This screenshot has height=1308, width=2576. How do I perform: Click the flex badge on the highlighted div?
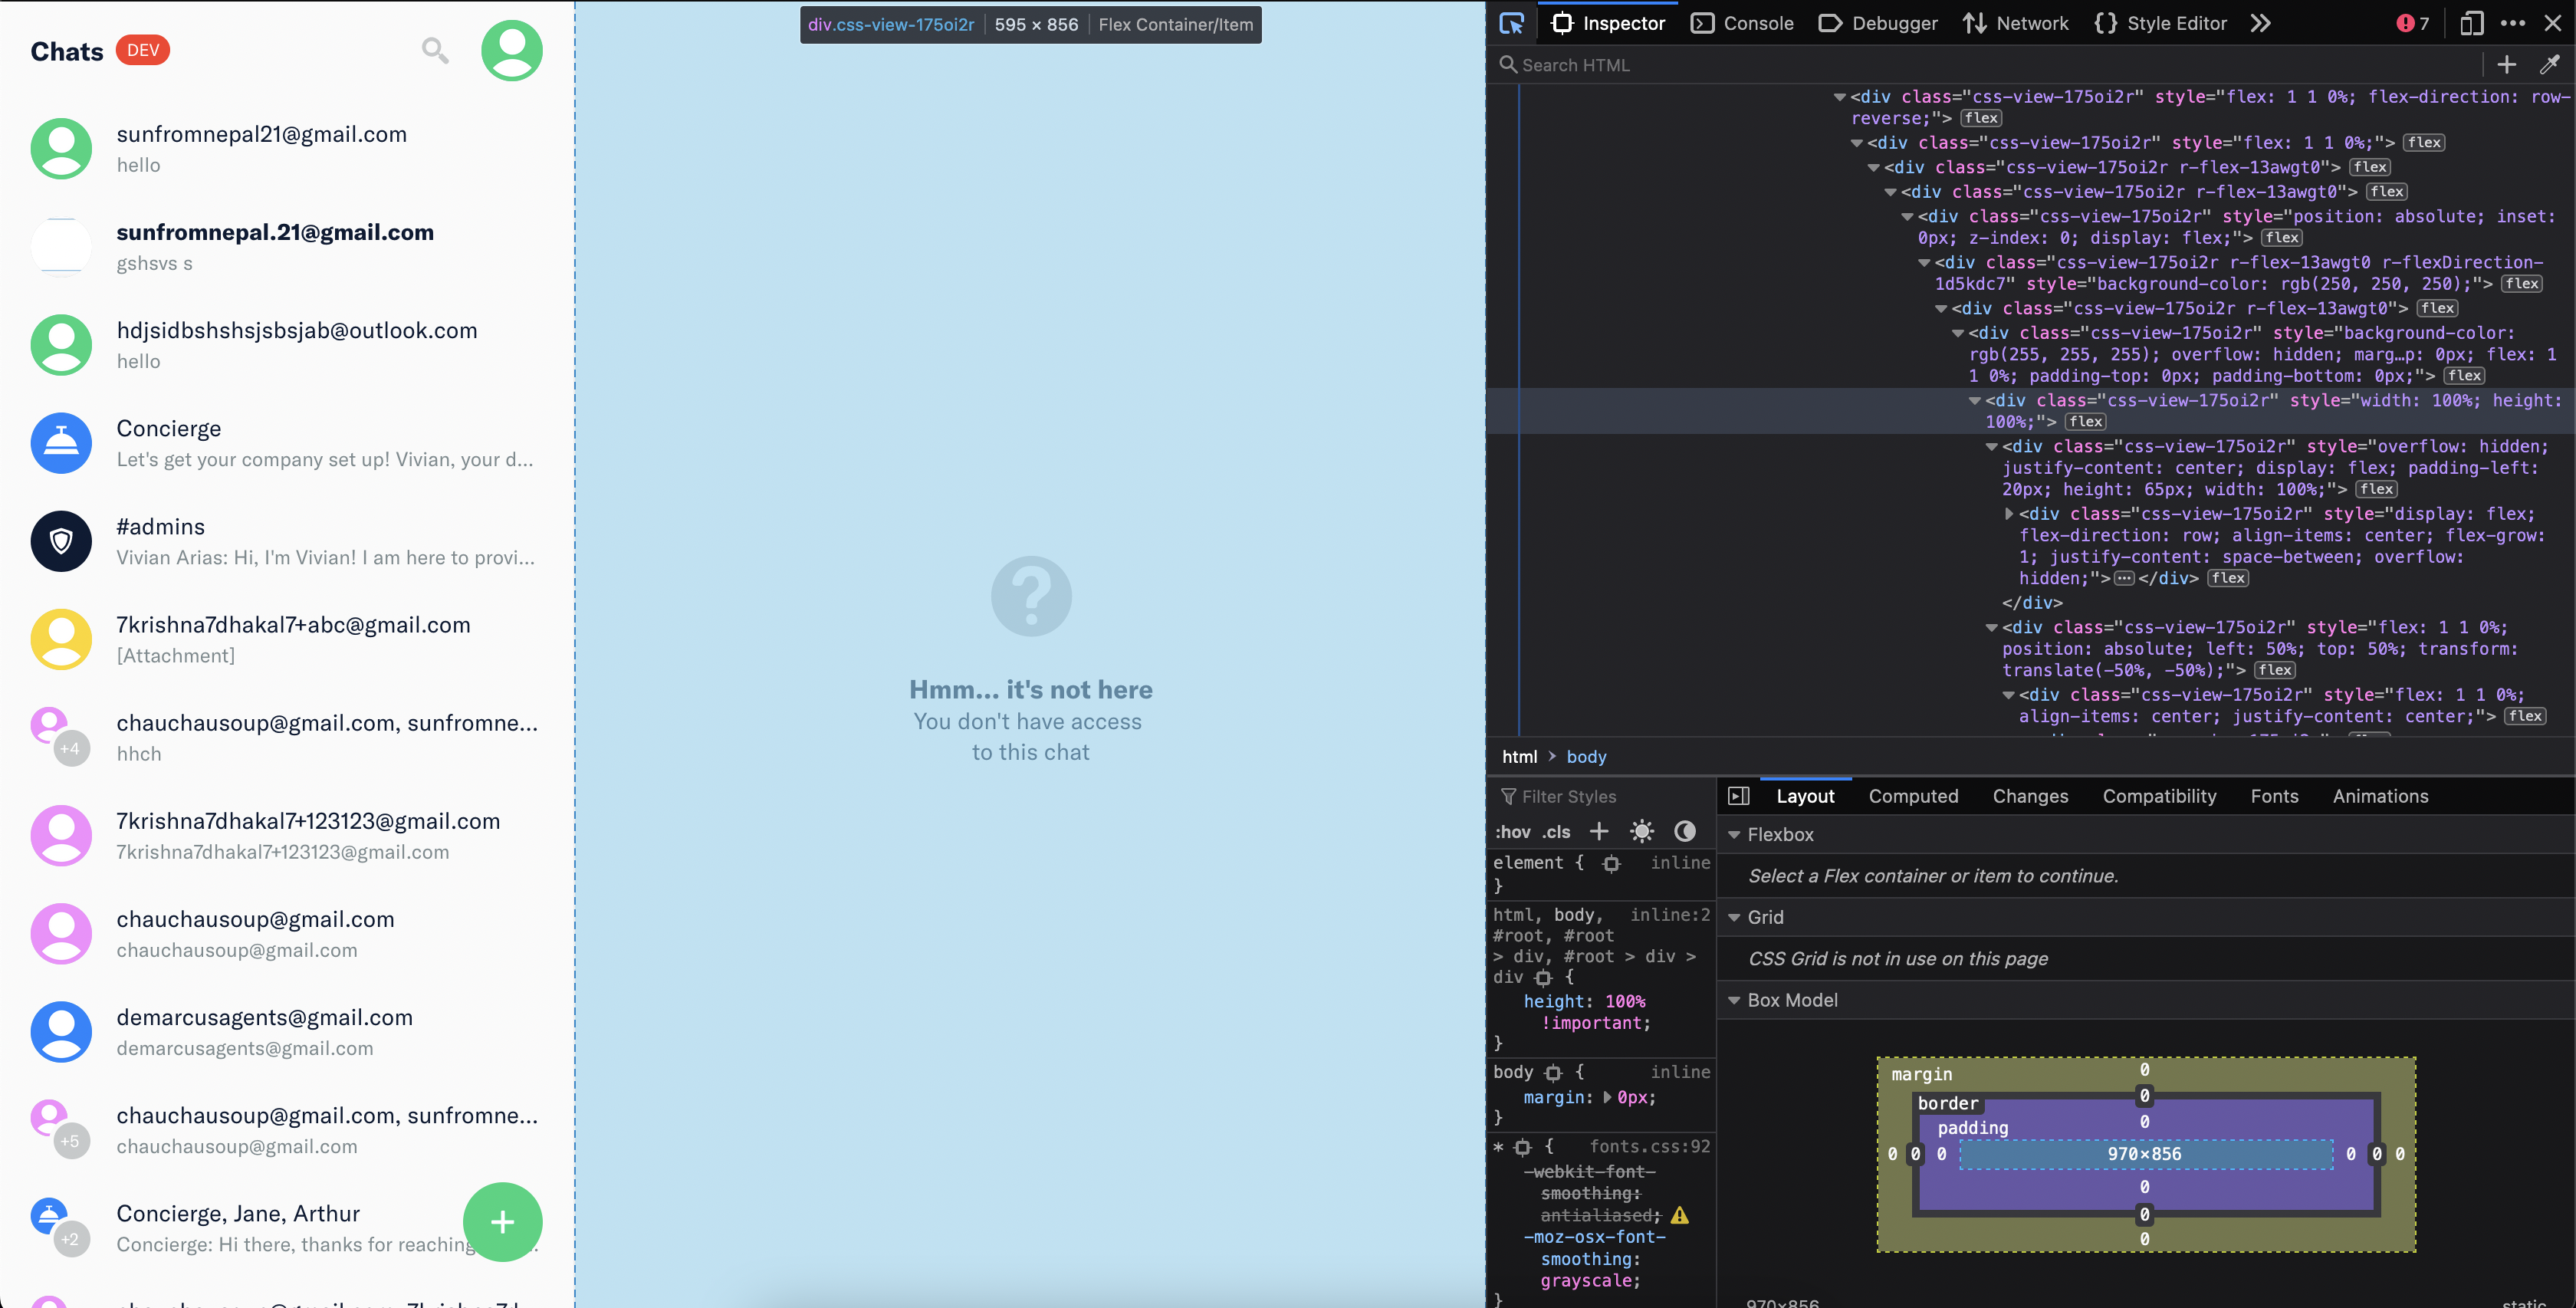click(x=2086, y=422)
